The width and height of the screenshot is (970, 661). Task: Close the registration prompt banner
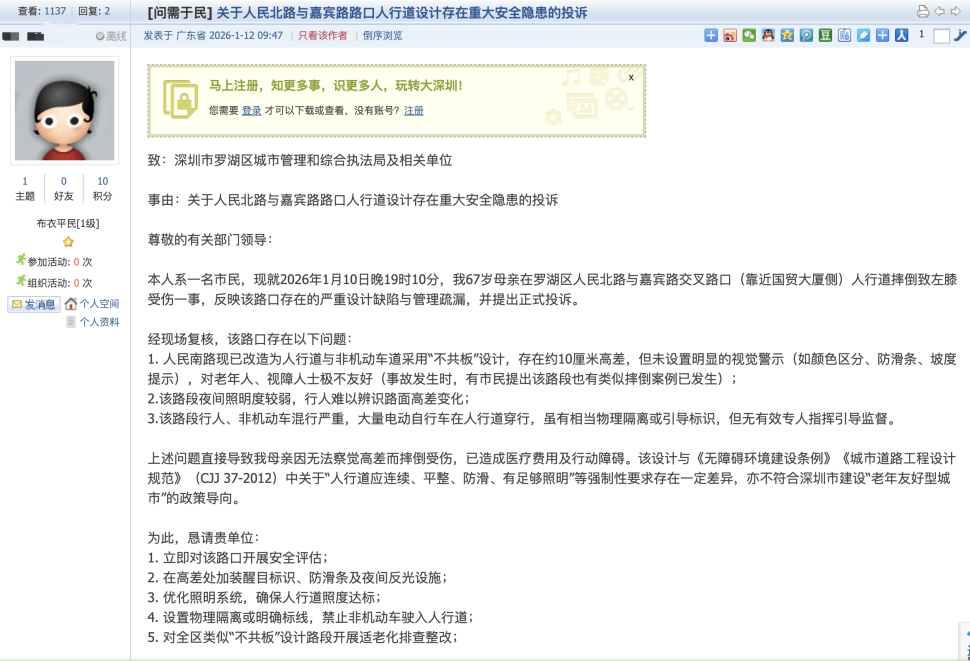click(631, 77)
